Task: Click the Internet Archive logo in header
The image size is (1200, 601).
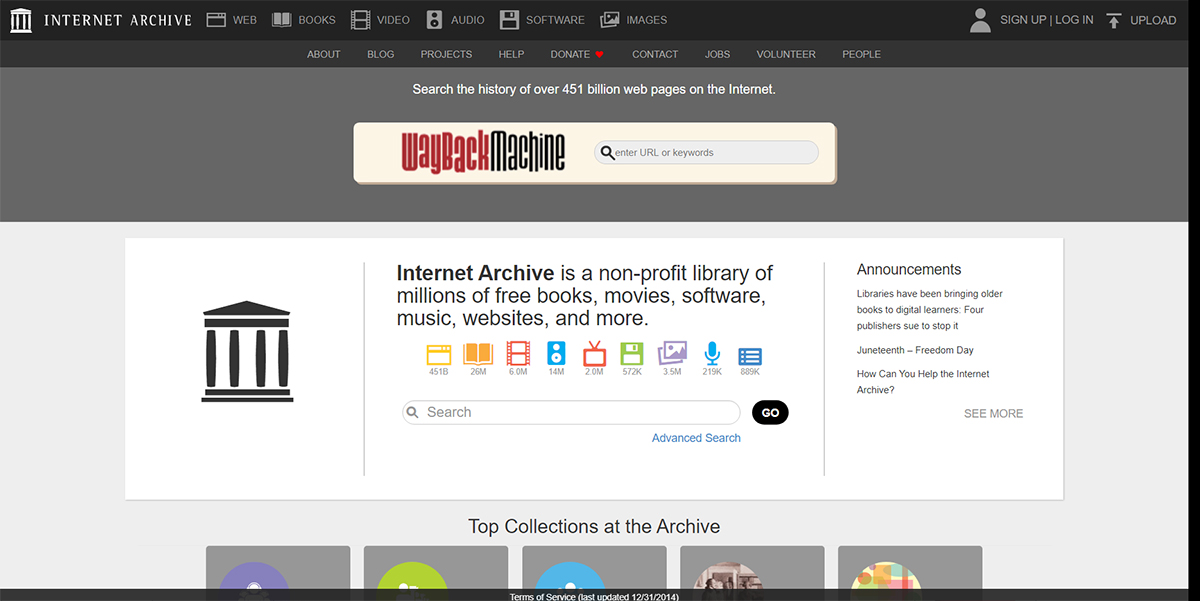Action: tap(100, 20)
